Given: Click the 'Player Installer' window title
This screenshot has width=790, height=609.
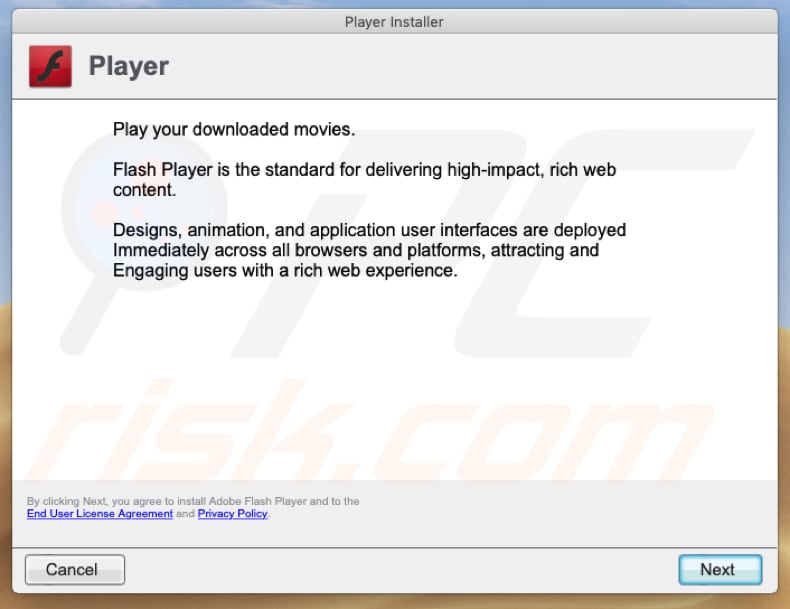Looking at the screenshot, I should click(x=394, y=22).
